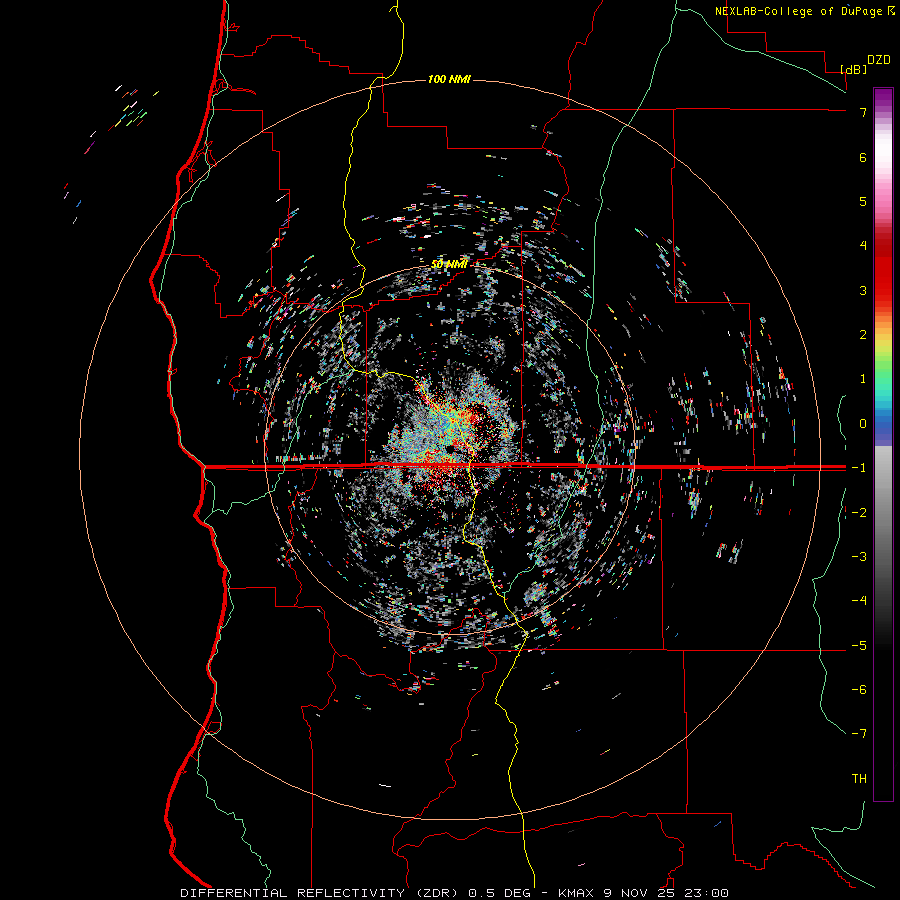
Task: Click the DZD label above the scale
Action: (x=878, y=60)
